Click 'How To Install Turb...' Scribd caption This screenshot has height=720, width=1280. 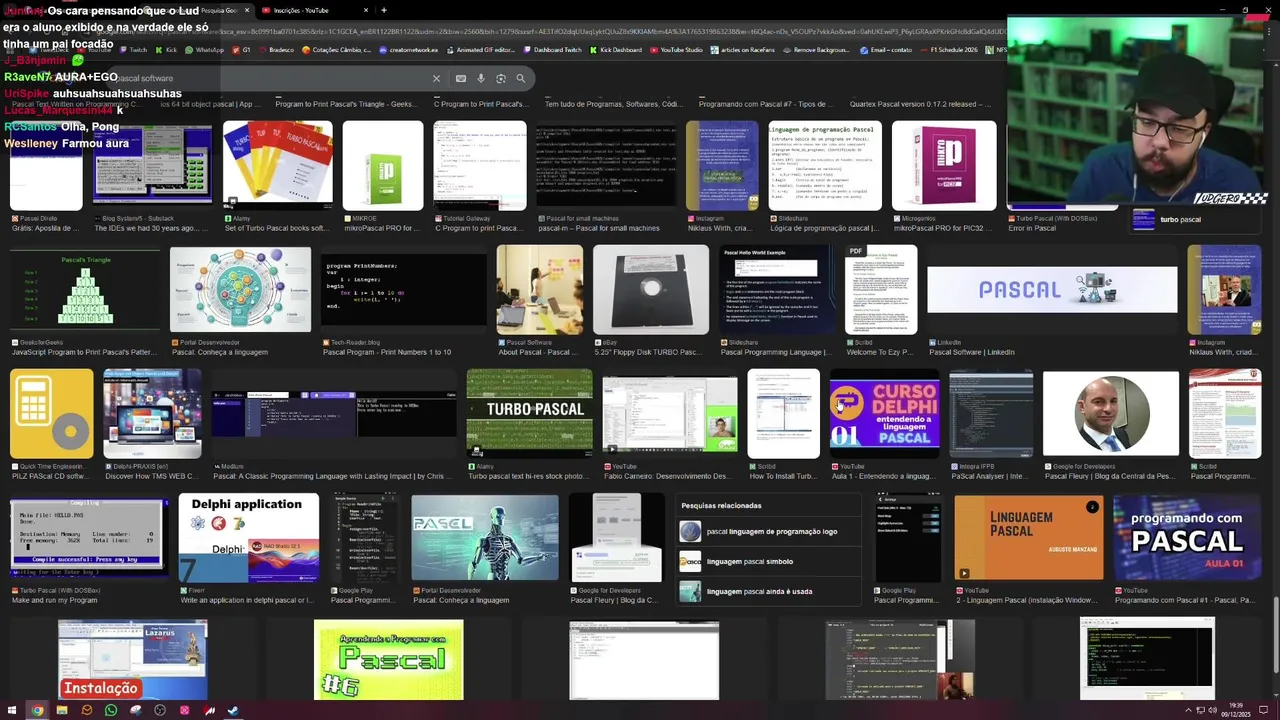tap(783, 476)
